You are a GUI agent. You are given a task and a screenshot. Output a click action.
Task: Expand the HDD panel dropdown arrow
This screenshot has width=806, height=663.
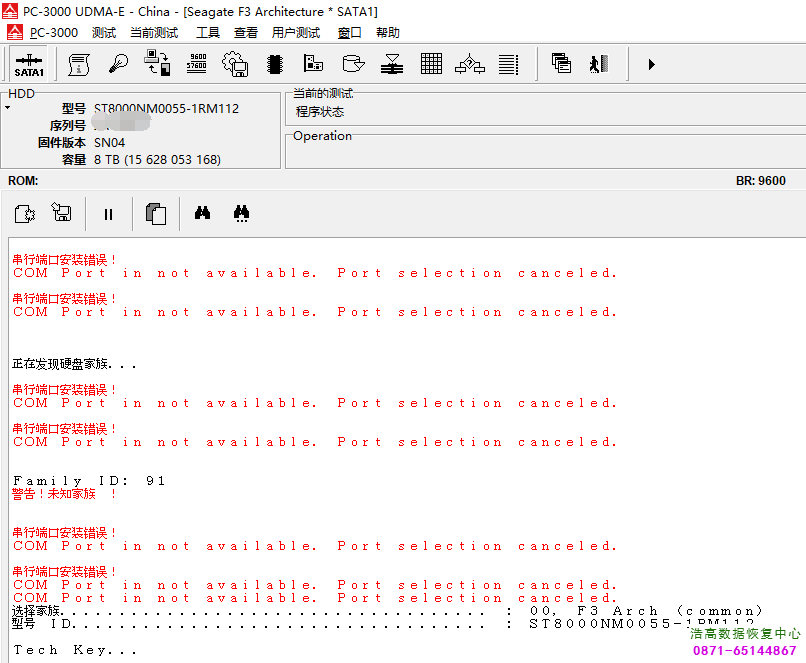click(x=7, y=106)
